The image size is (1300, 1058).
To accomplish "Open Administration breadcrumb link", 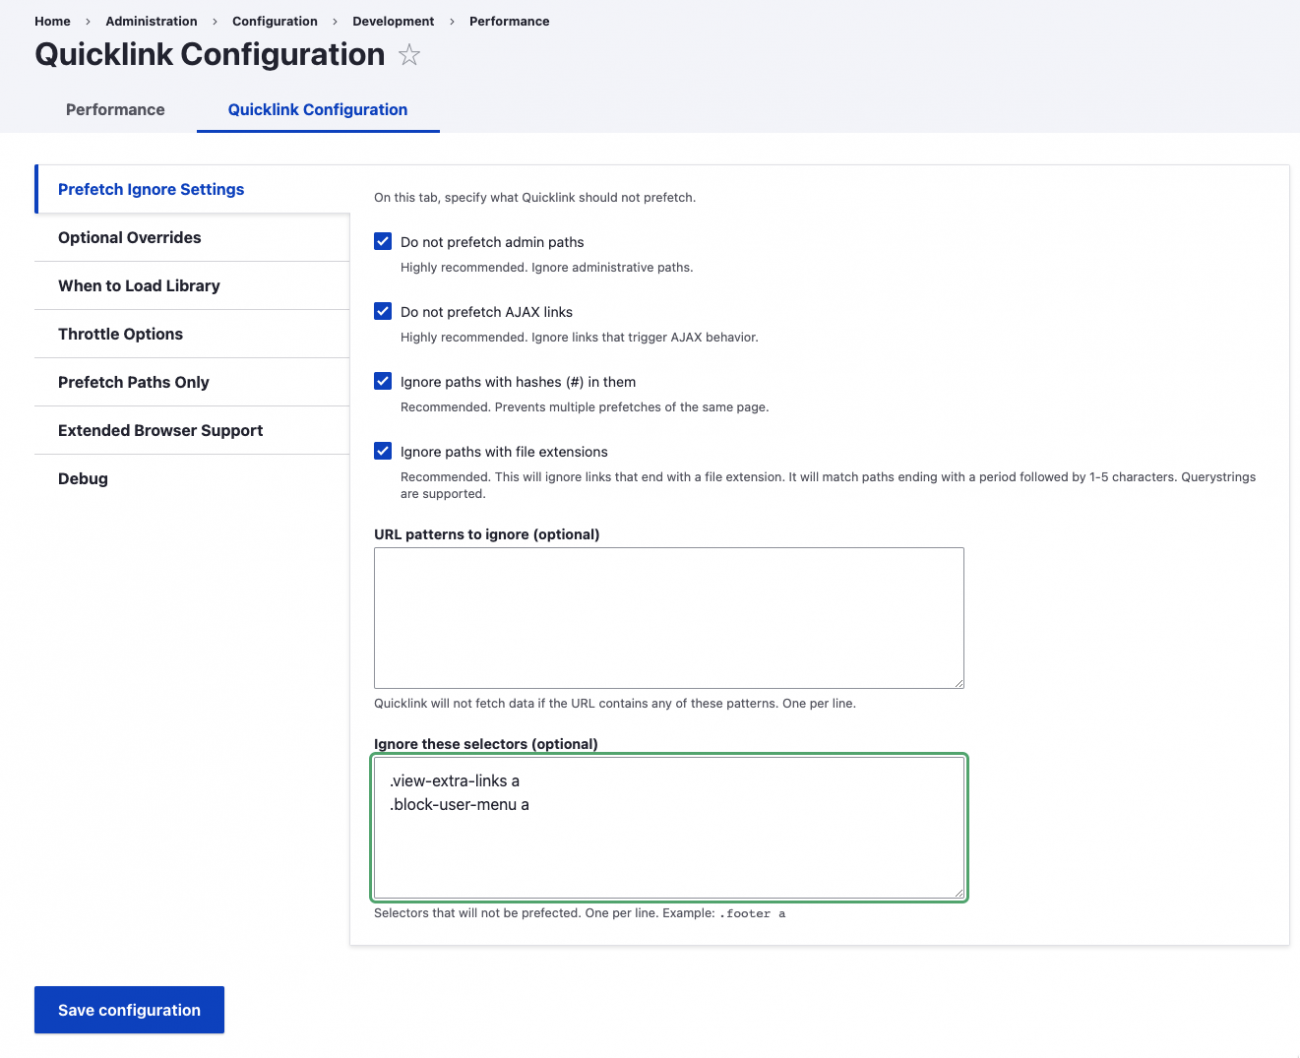I will pos(151,21).
